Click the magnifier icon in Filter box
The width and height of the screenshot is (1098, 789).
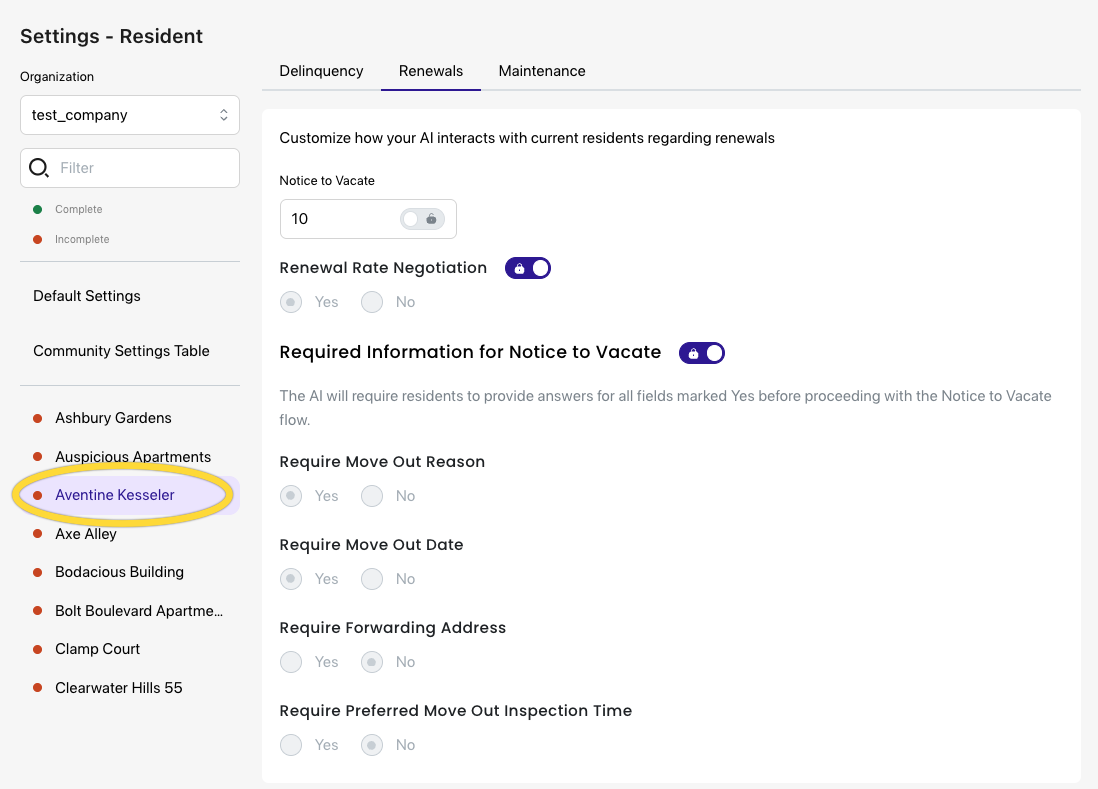(39, 168)
